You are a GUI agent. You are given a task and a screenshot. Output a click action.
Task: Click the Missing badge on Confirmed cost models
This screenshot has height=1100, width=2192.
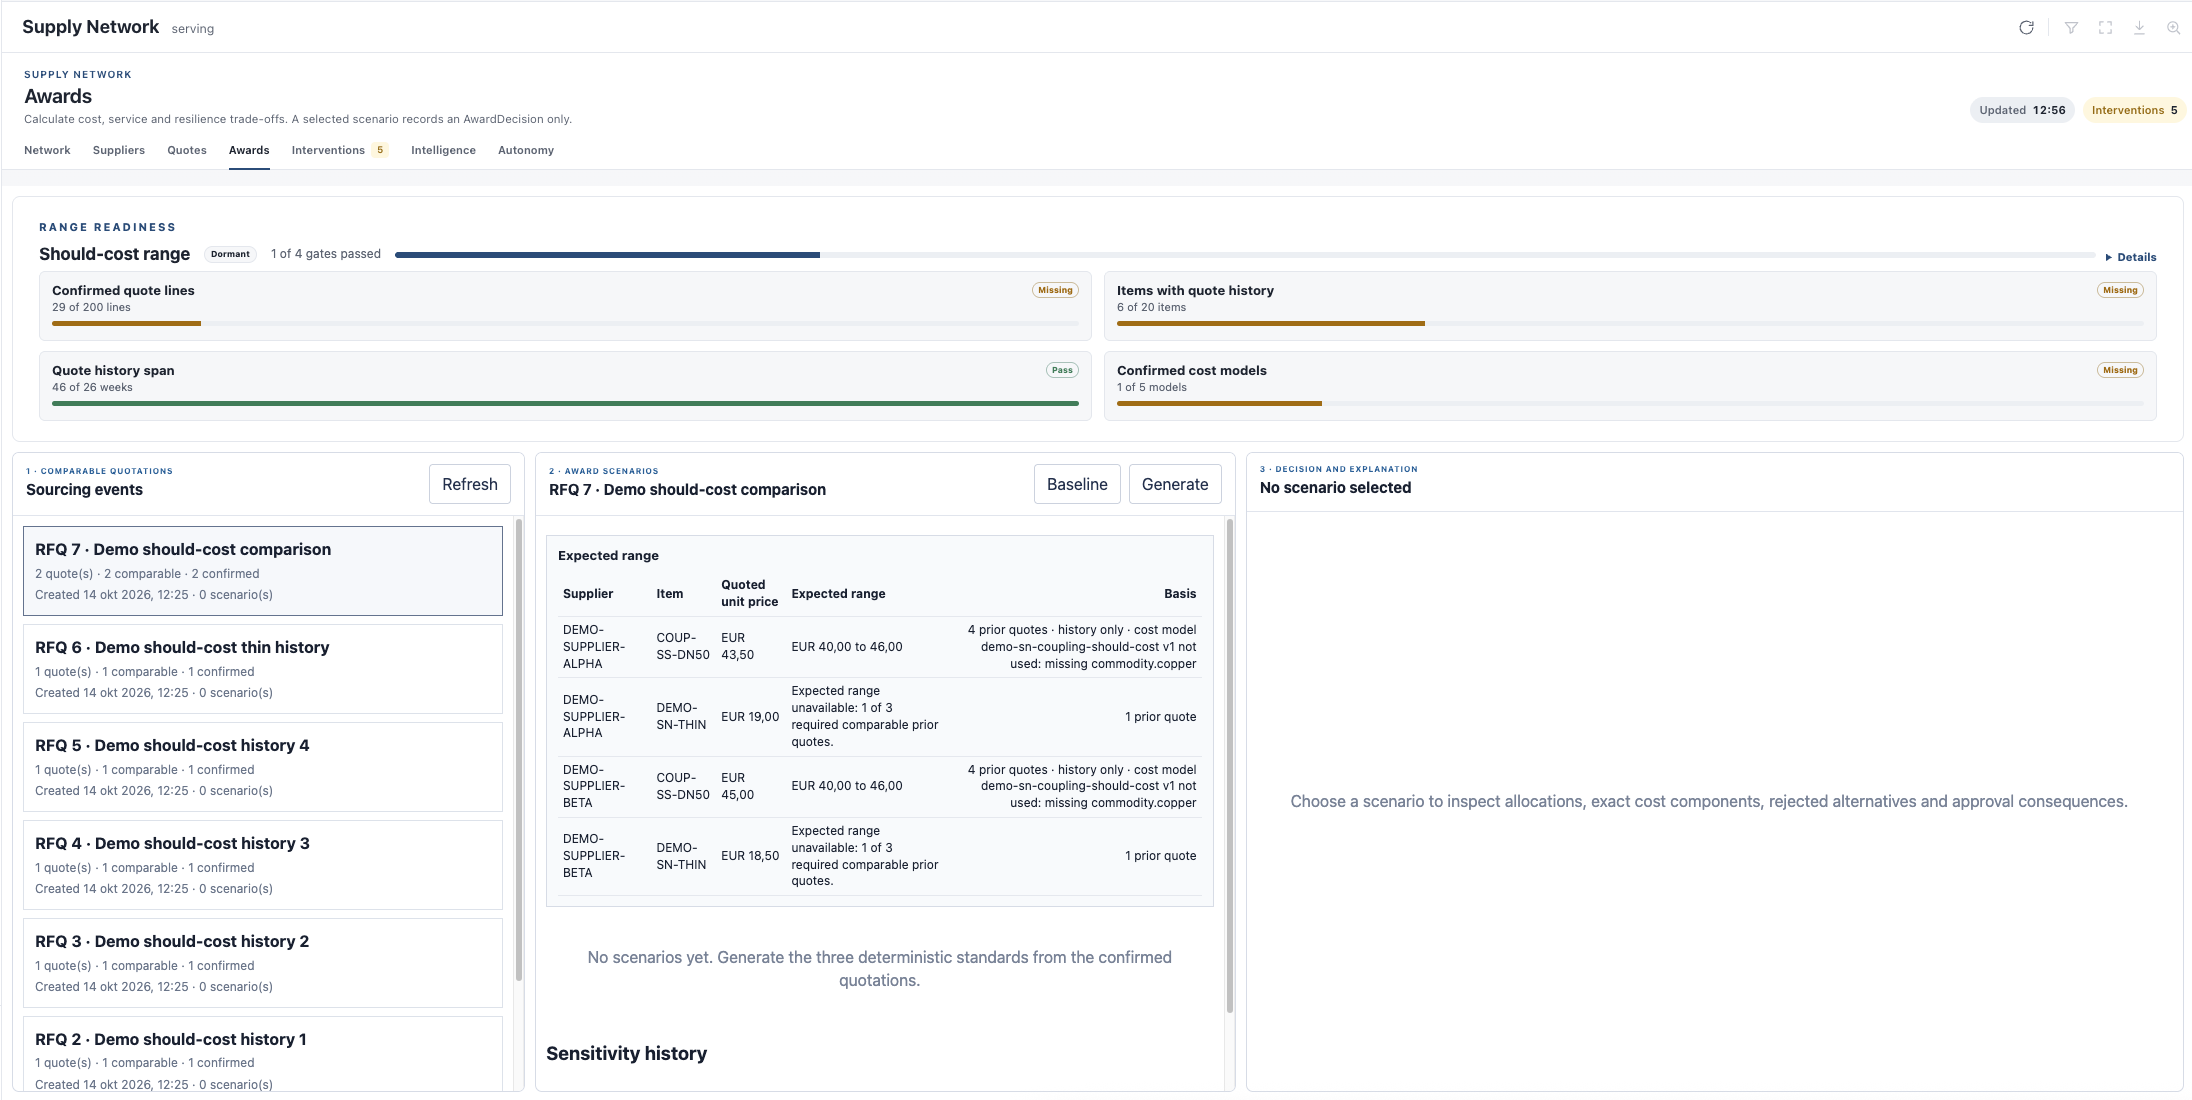[2120, 370]
